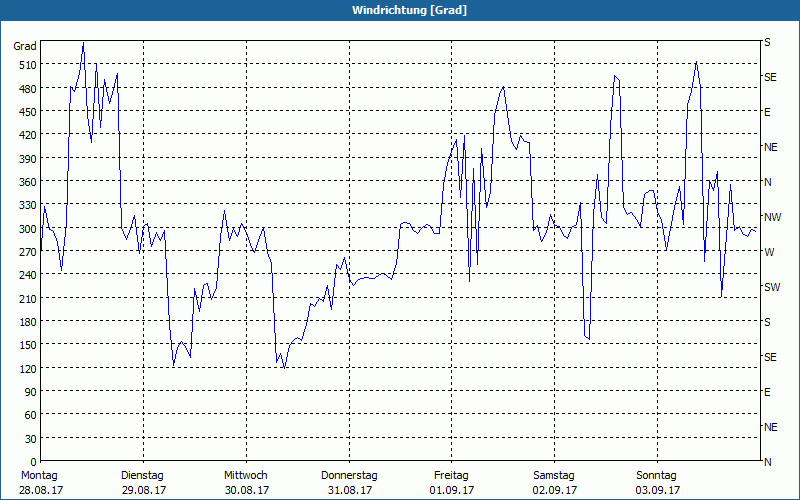This screenshot has height=500, width=800.
Task: Click the N compass label at 0 level
Action: (x=767, y=462)
